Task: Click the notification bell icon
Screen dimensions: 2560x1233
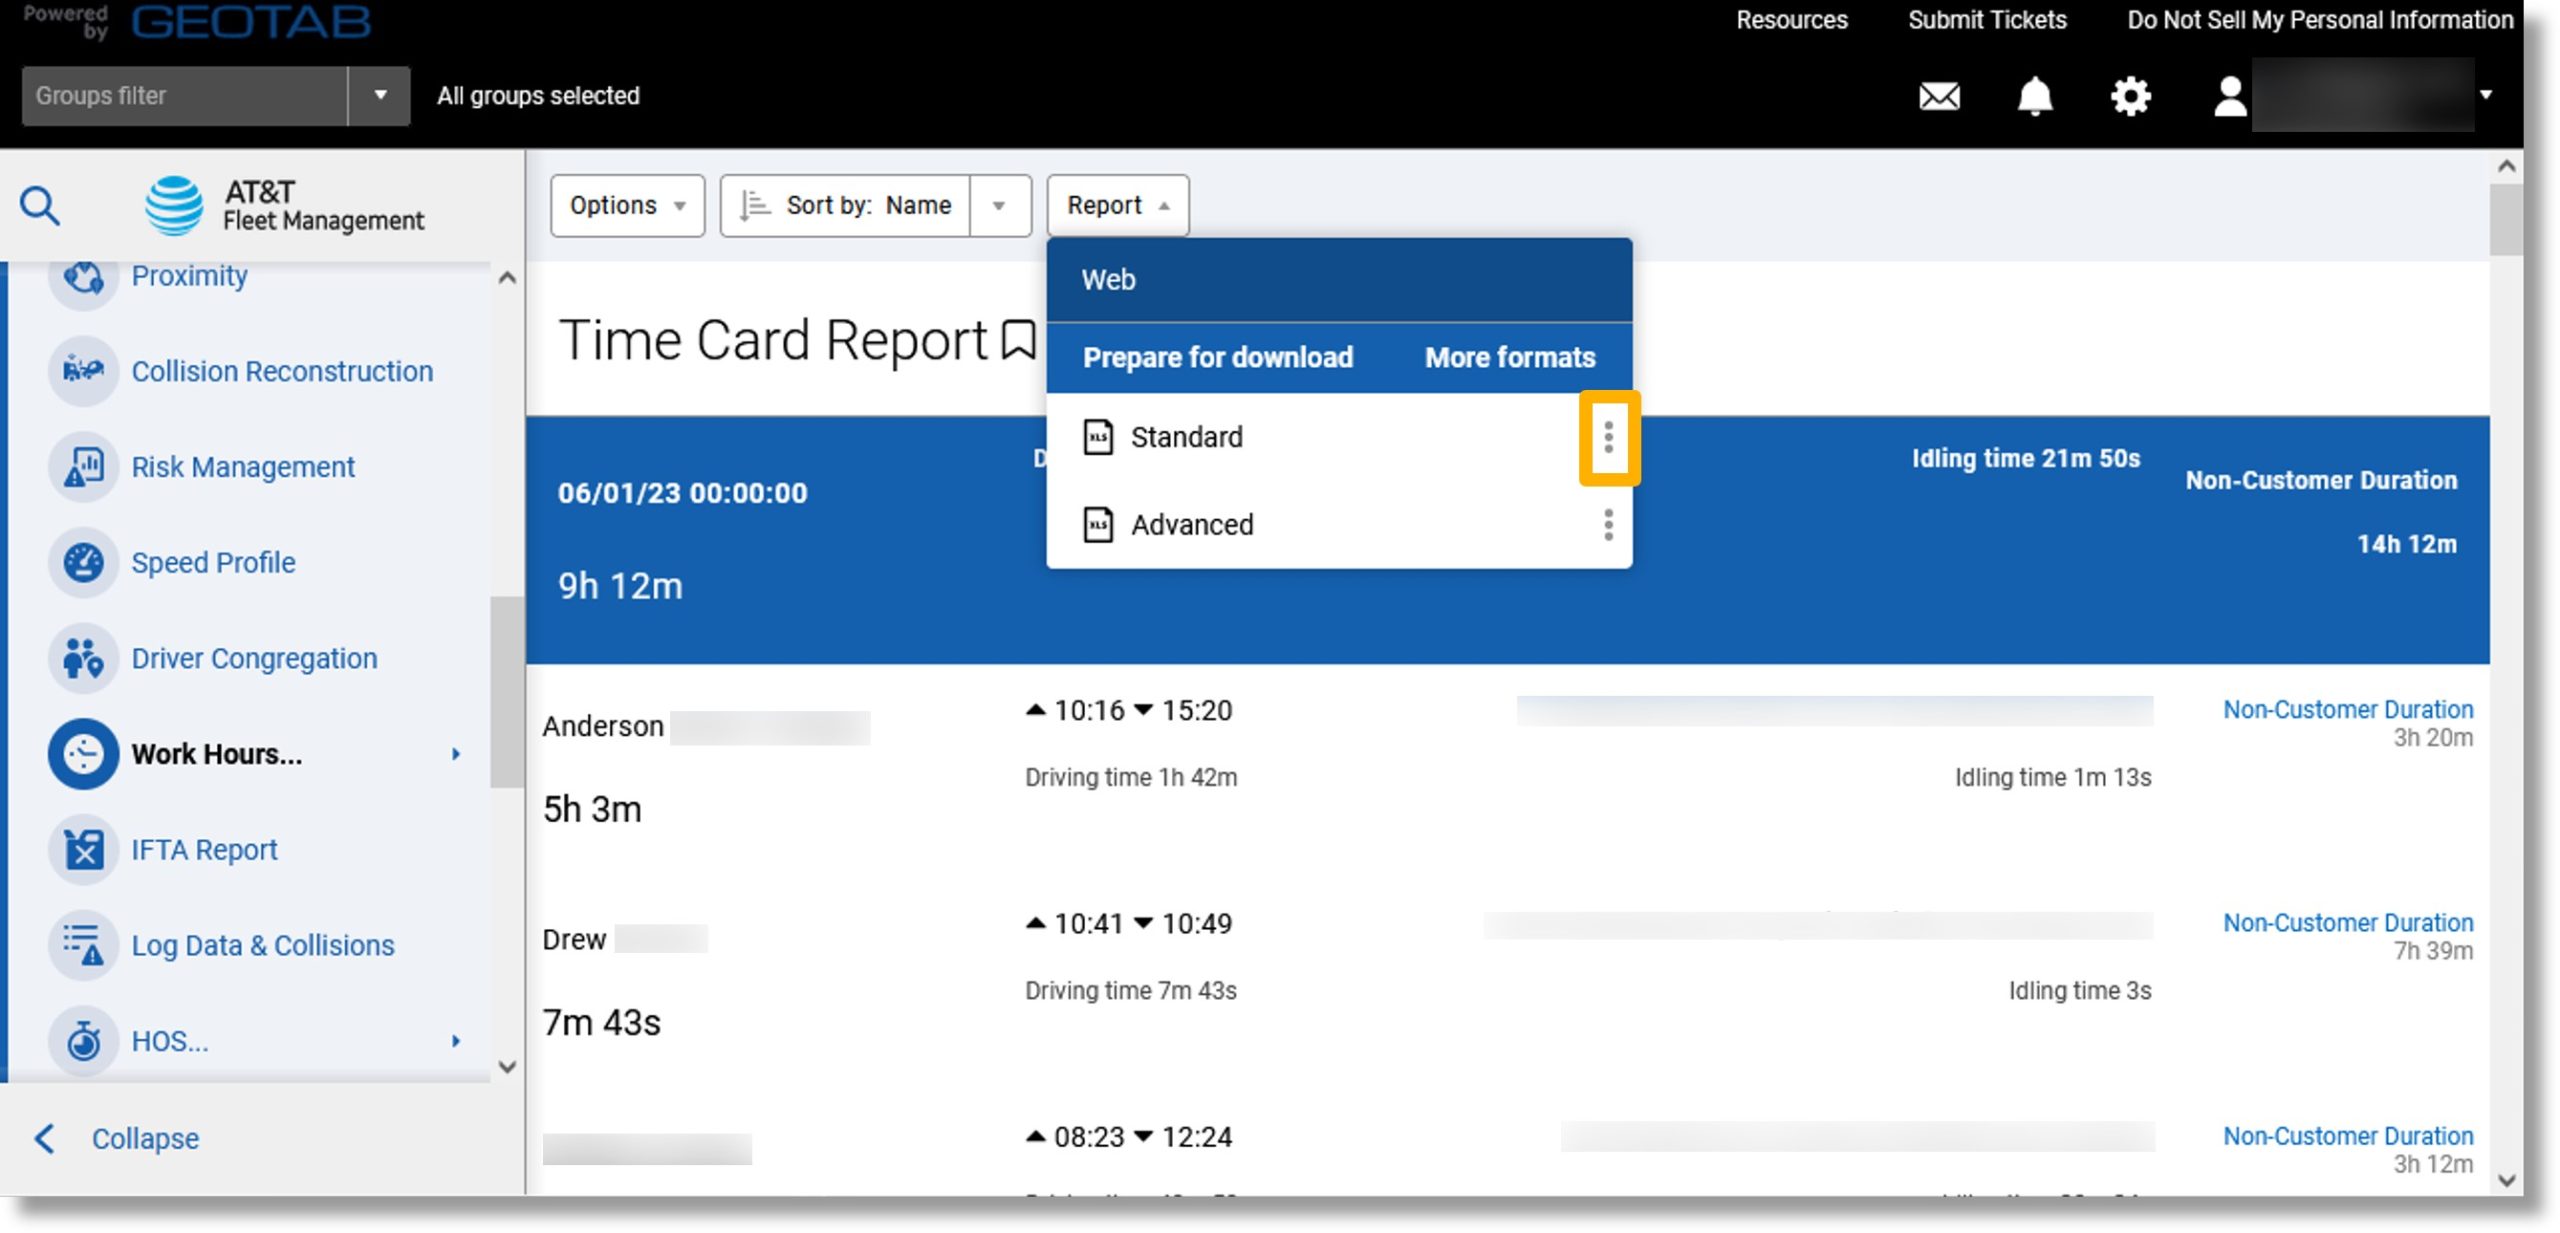Action: click(x=2036, y=95)
